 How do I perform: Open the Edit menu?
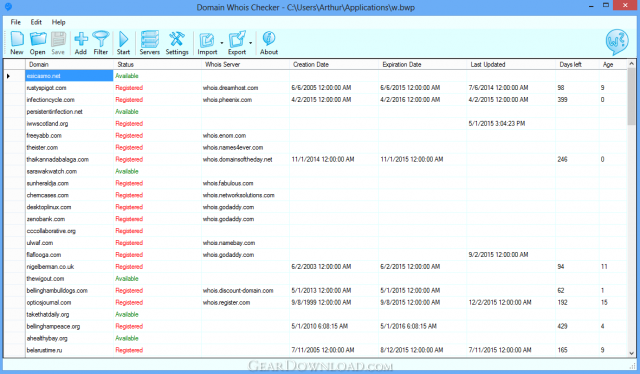pos(36,22)
